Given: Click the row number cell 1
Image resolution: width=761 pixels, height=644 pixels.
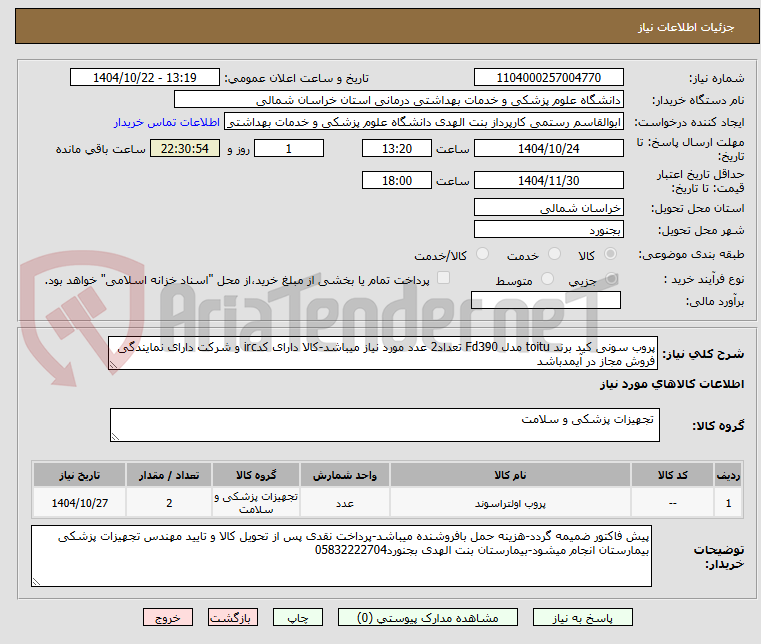Looking at the screenshot, I should 728,503.
